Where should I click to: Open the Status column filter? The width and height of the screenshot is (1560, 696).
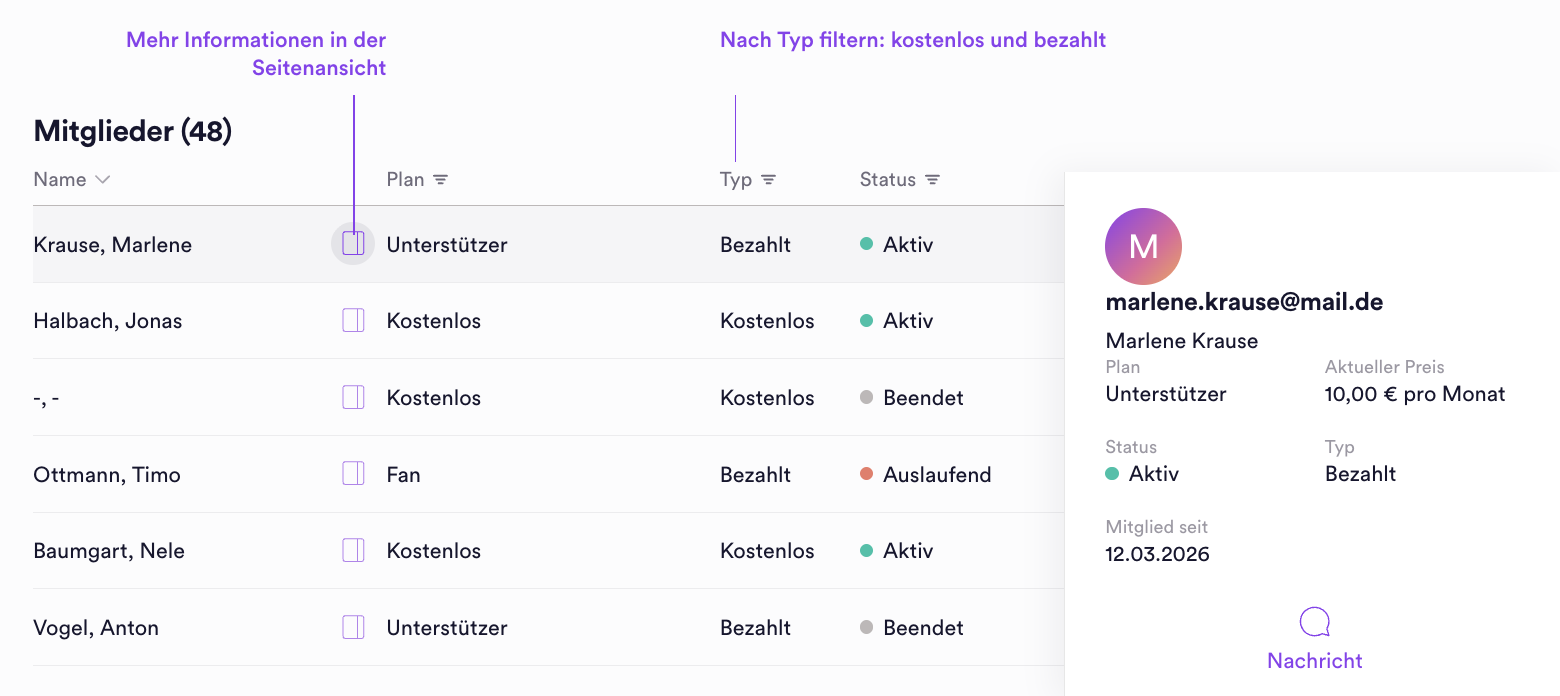click(x=932, y=180)
